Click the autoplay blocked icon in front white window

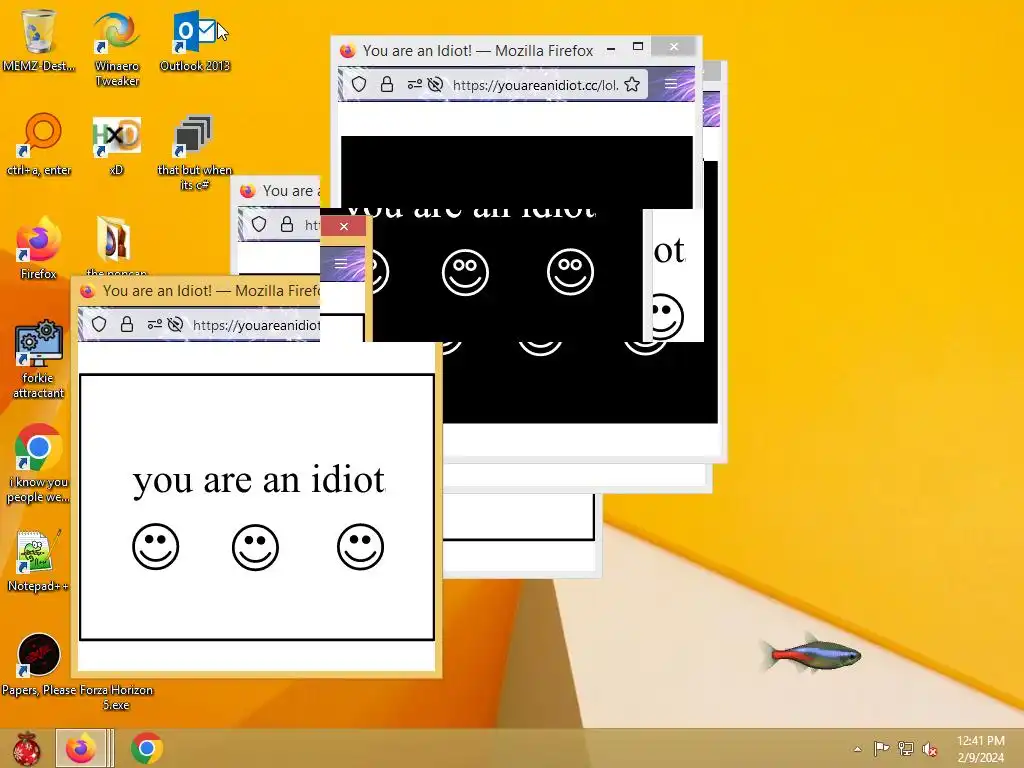click(175, 325)
